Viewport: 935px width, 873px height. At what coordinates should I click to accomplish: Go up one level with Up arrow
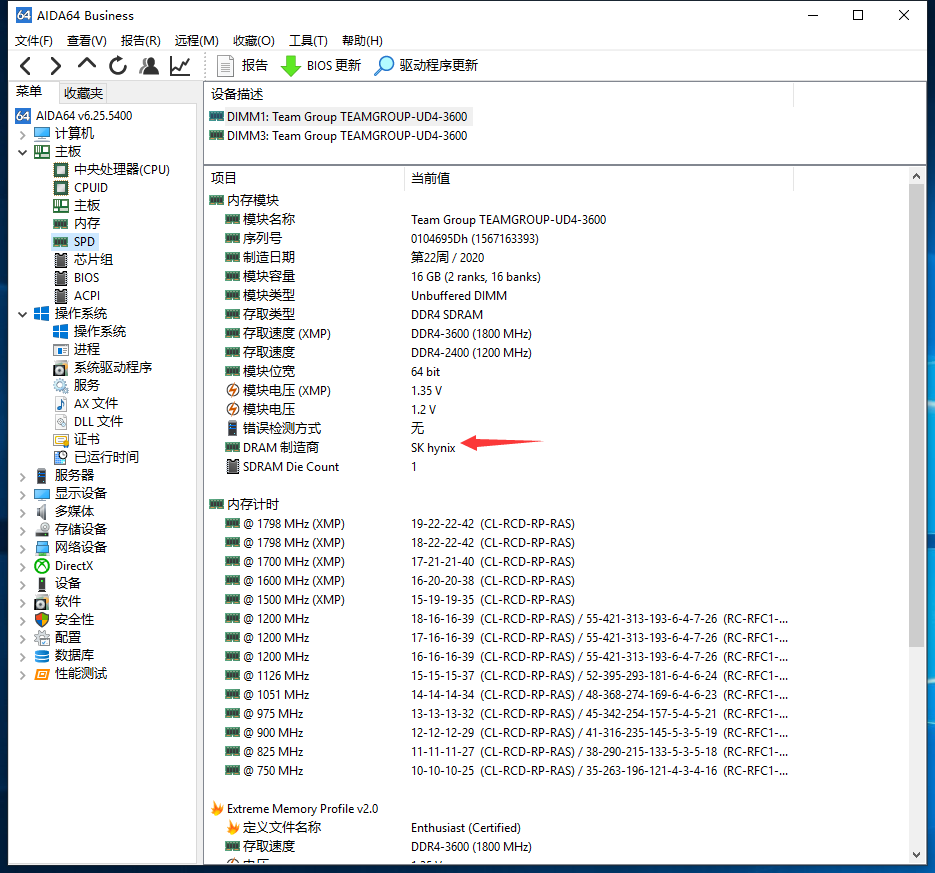87,66
